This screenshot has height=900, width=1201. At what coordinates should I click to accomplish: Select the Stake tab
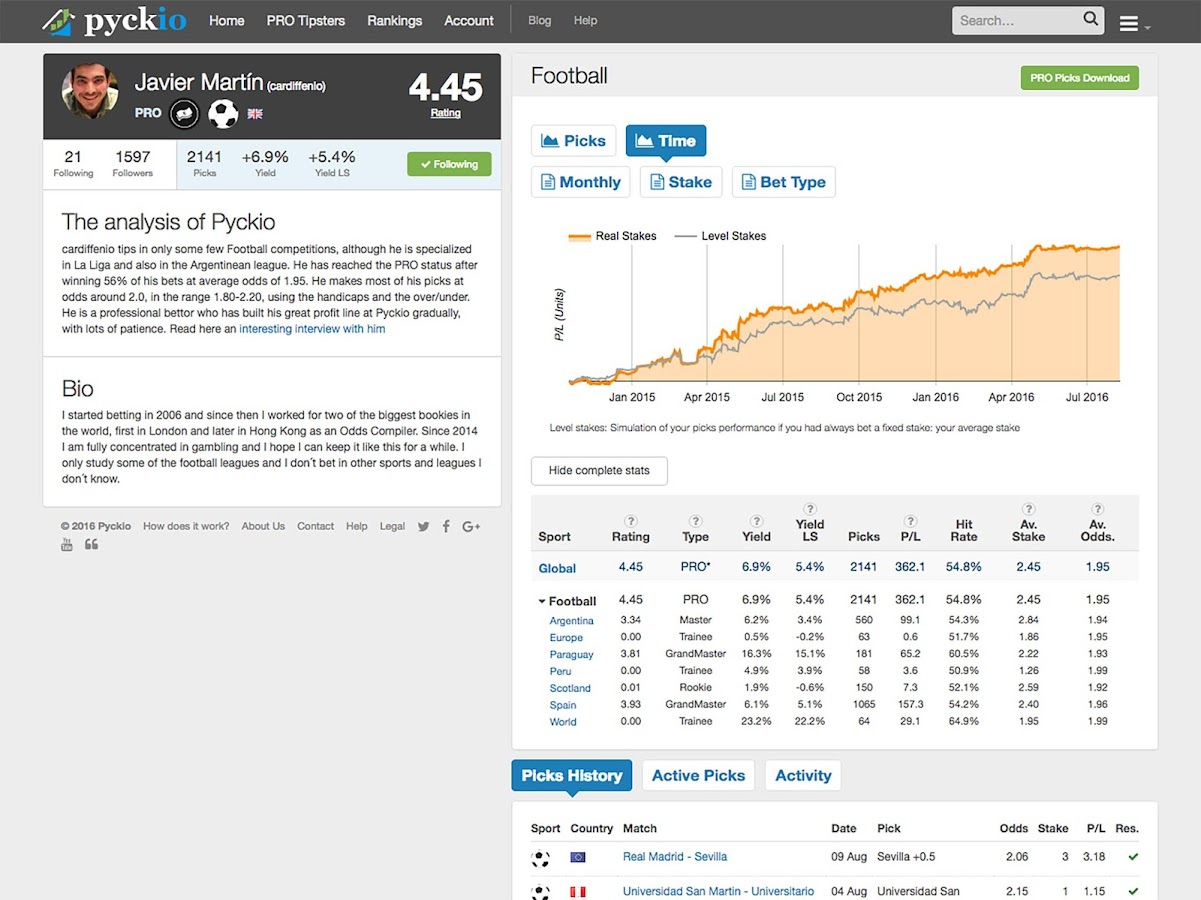681,182
